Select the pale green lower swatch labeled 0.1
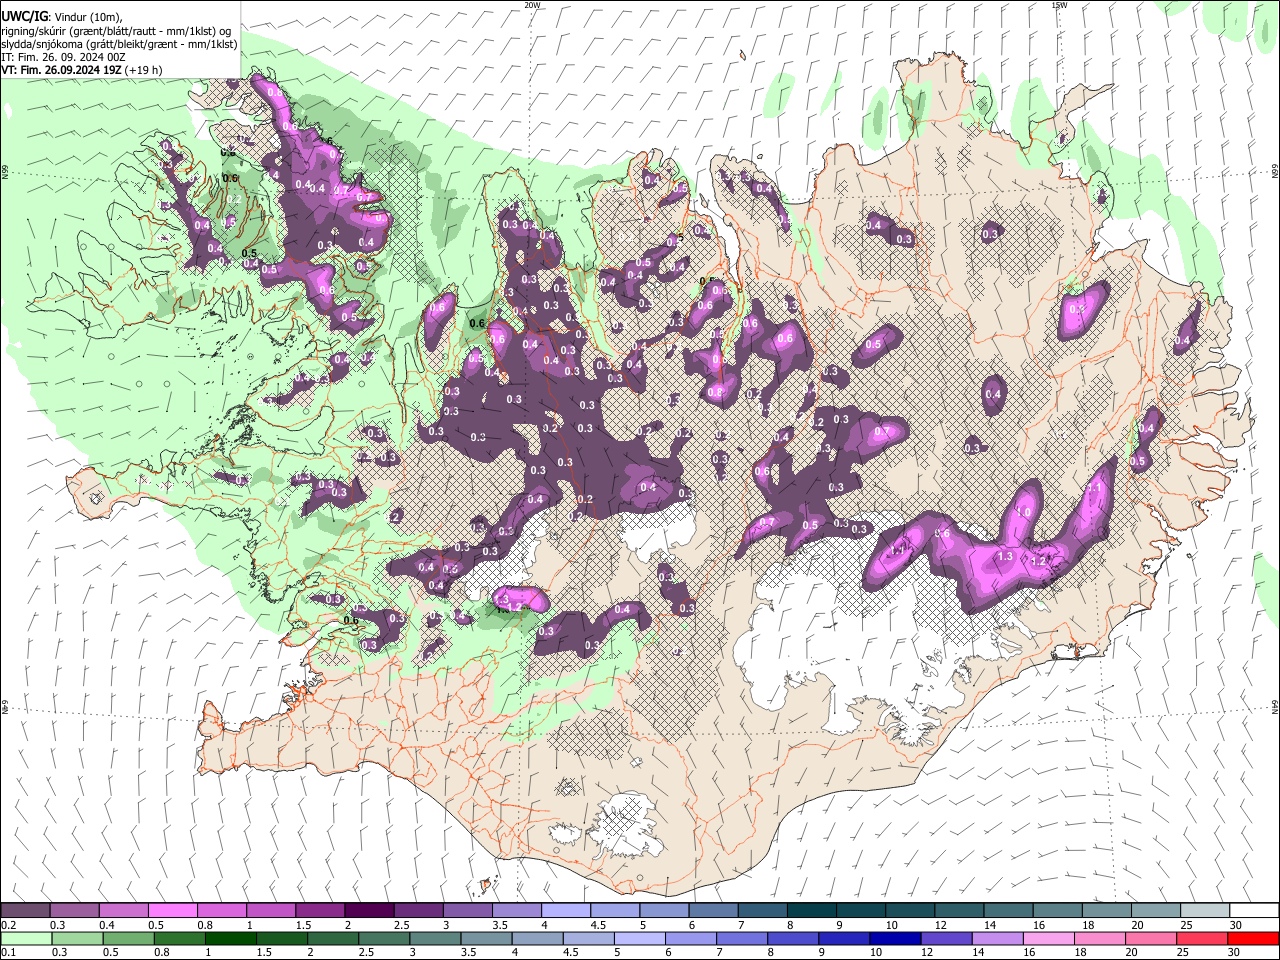The image size is (1280, 960). 26,938
